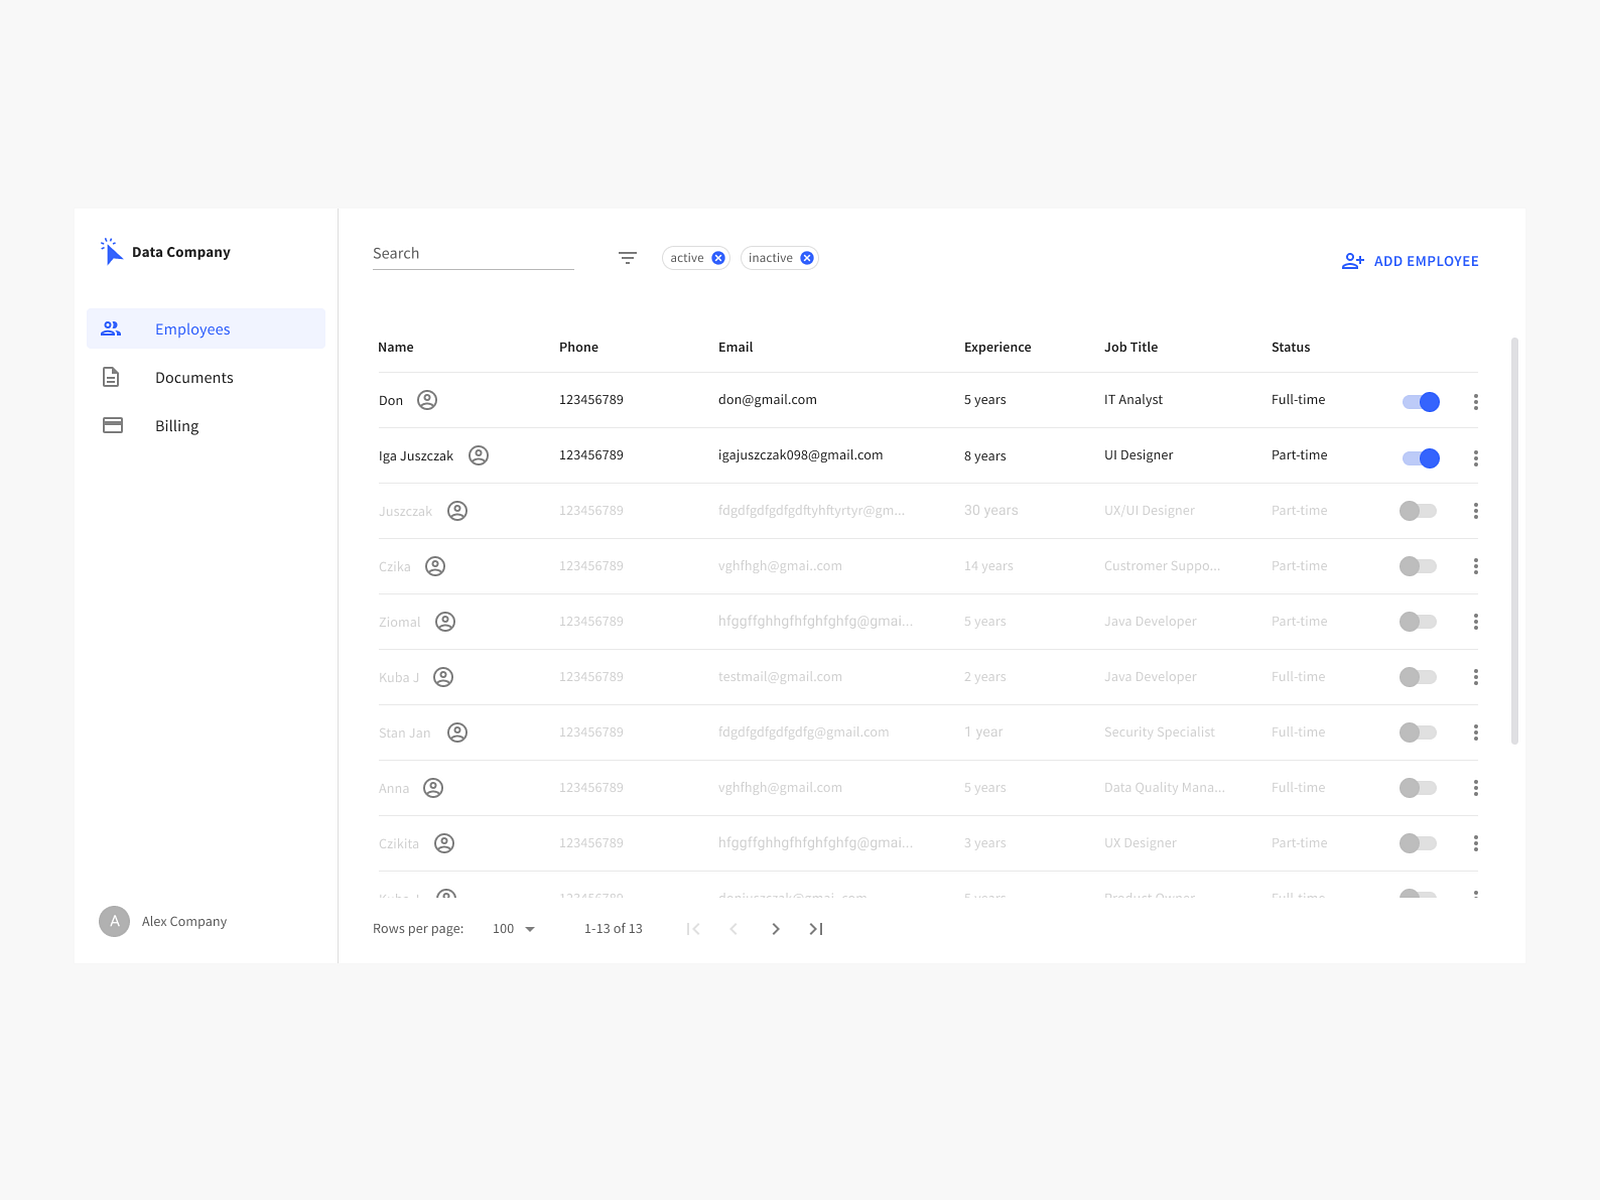Click the Billing card icon in sidebar
Image resolution: width=1600 pixels, height=1200 pixels.
pyautogui.click(x=110, y=424)
